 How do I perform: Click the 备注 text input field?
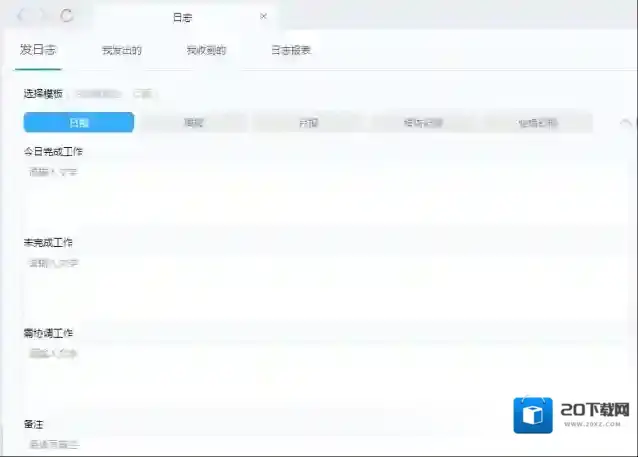tap(324, 445)
